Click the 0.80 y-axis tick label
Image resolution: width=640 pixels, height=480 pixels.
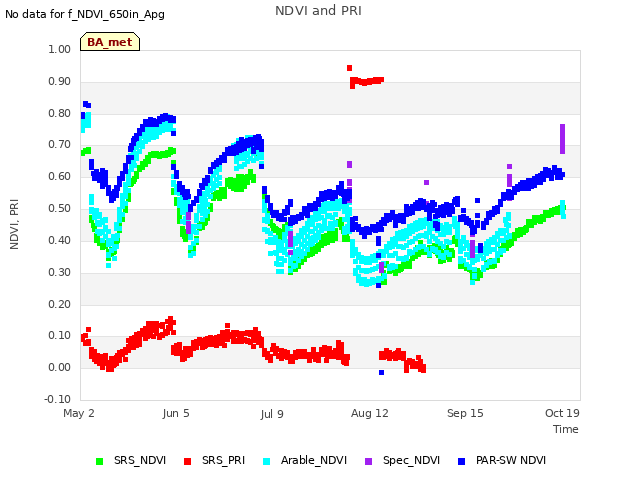[x=60, y=113]
